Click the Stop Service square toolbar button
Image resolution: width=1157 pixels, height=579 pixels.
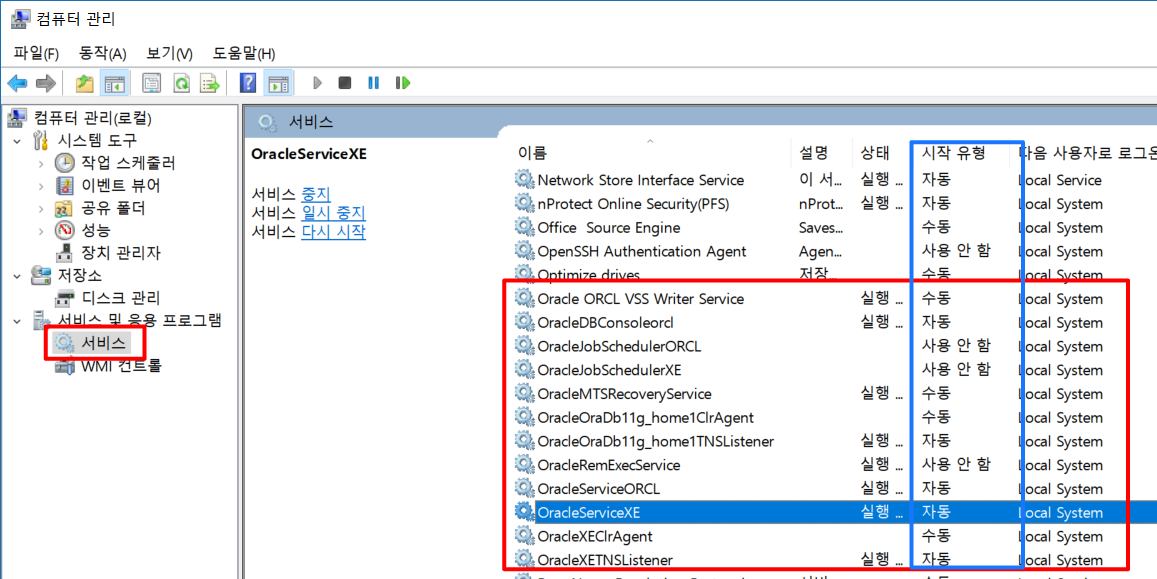coord(345,83)
